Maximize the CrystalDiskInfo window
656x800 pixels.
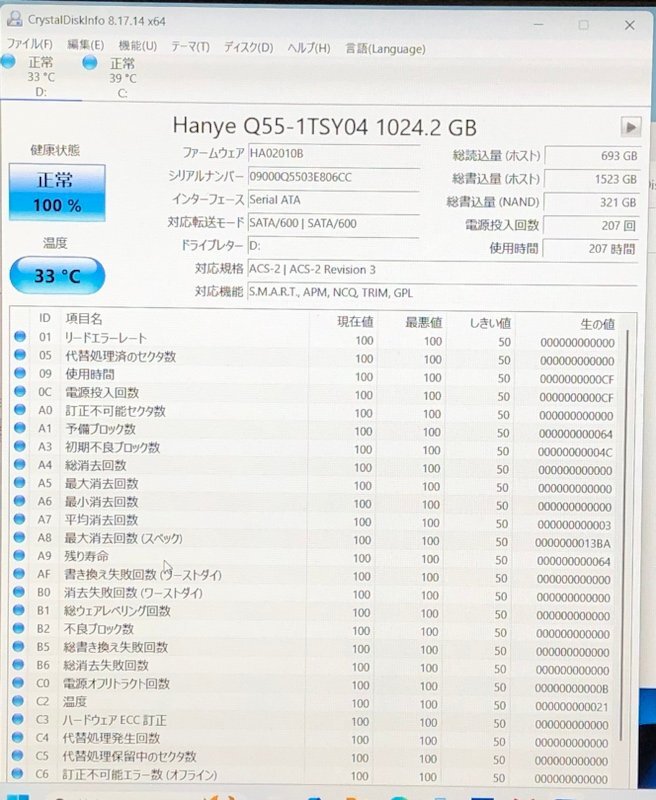pyautogui.click(x=584, y=24)
